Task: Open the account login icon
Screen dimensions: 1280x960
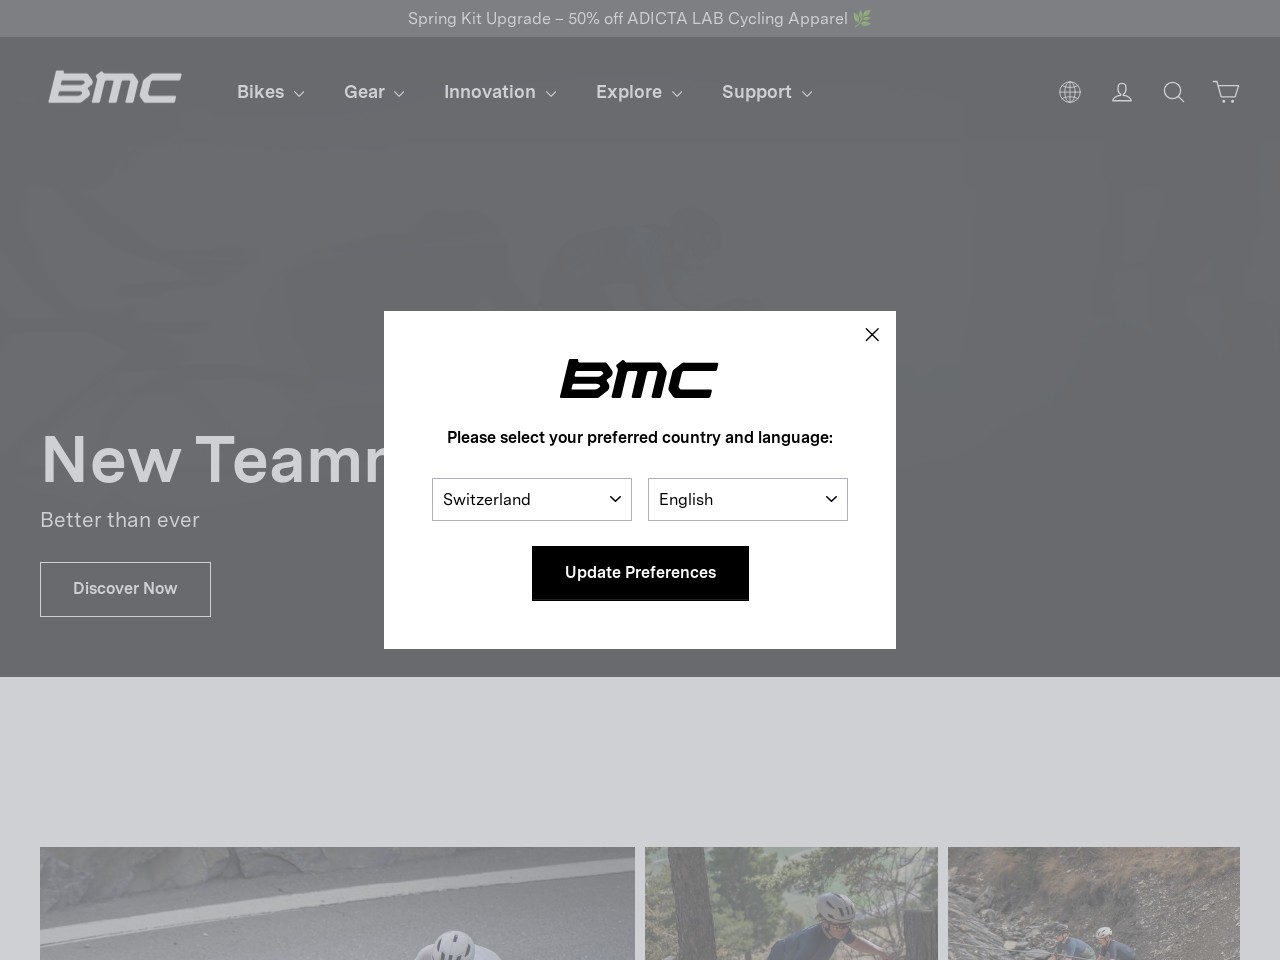Action: coord(1122,92)
